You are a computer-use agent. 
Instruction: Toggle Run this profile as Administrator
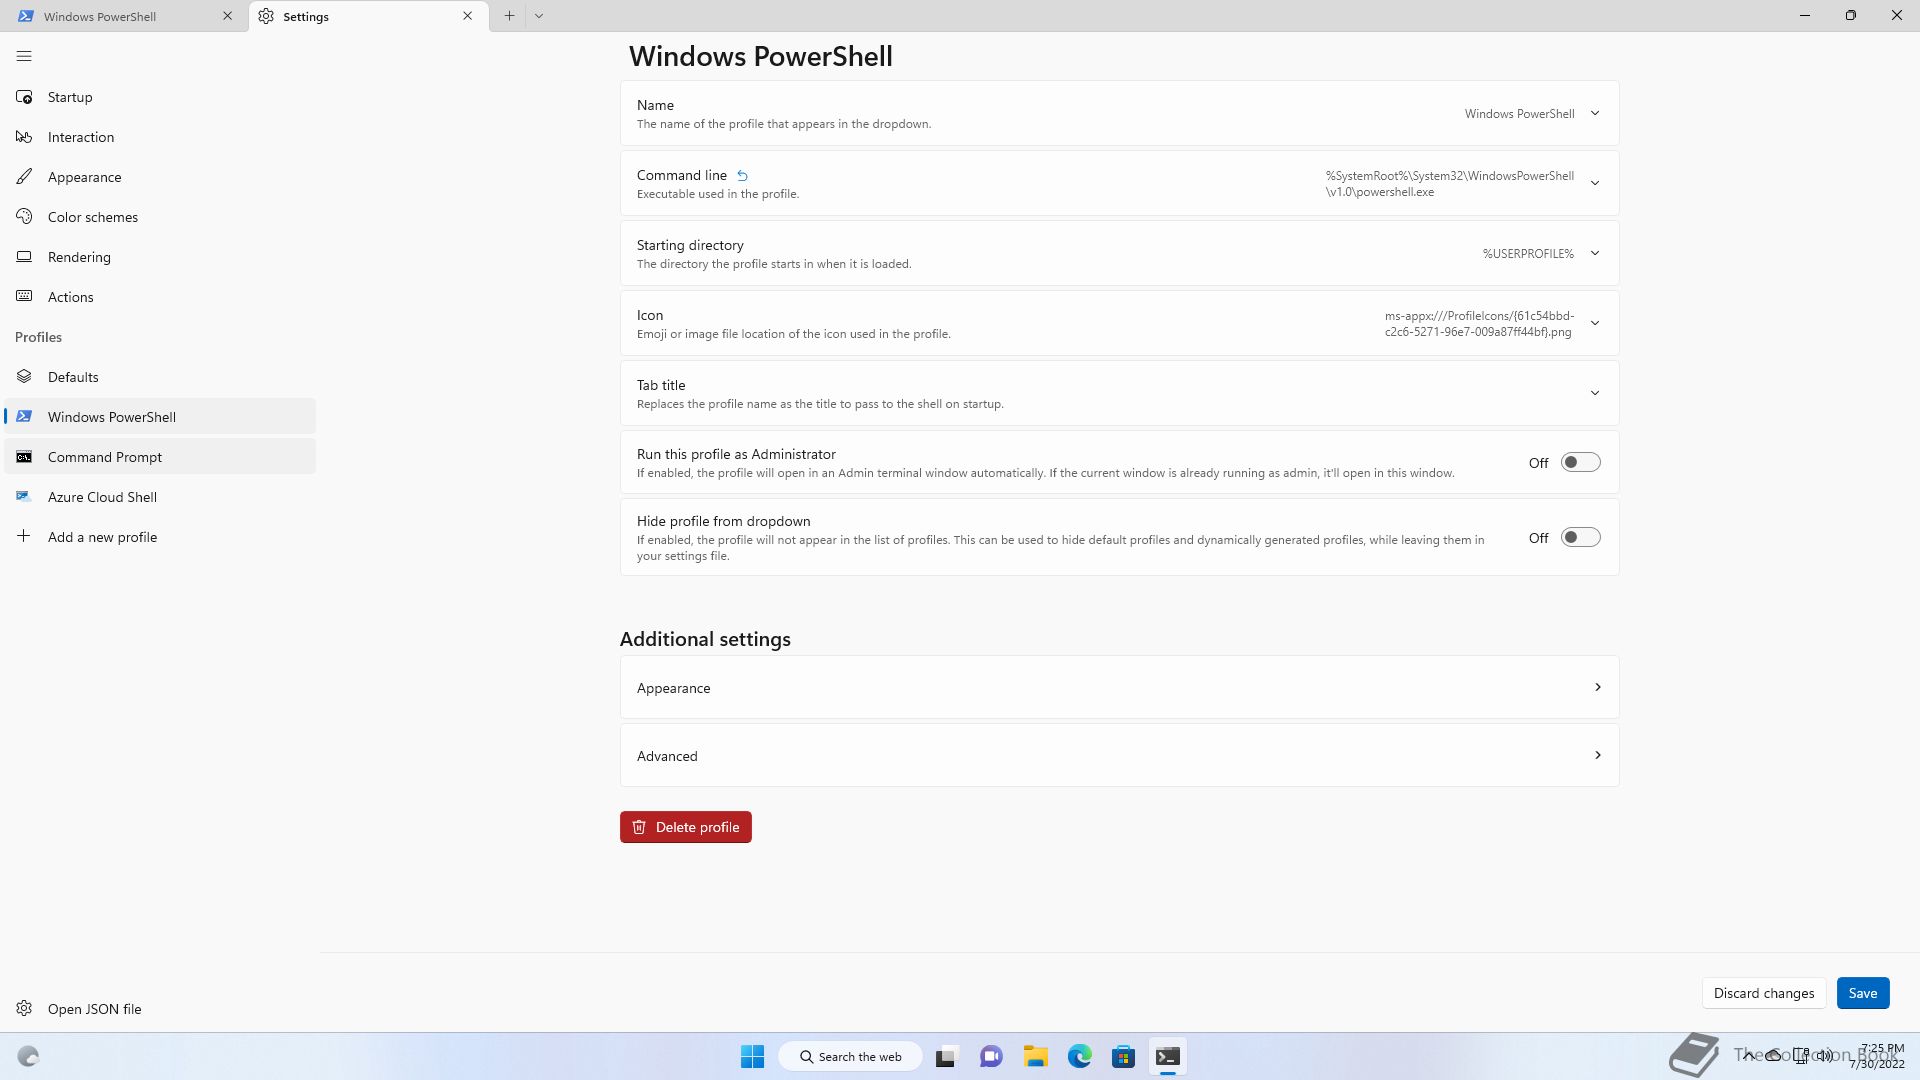tap(1580, 462)
